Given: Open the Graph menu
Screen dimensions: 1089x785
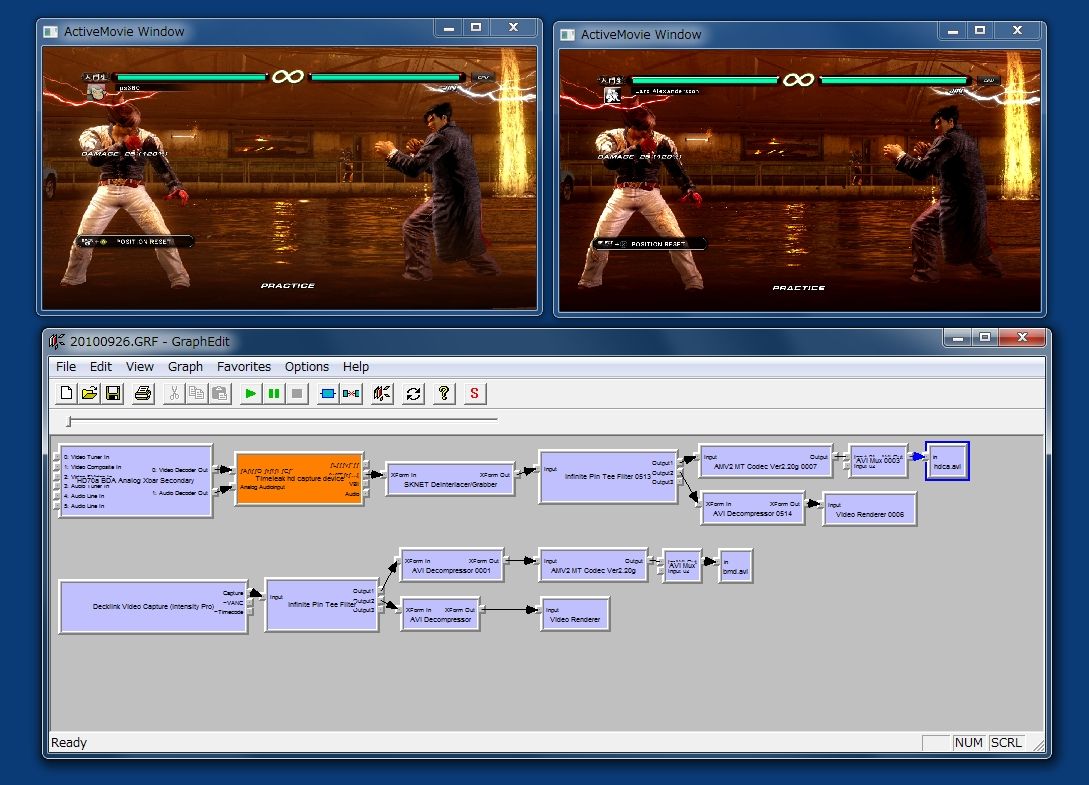Looking at the screenshot, I should [185, 367].
